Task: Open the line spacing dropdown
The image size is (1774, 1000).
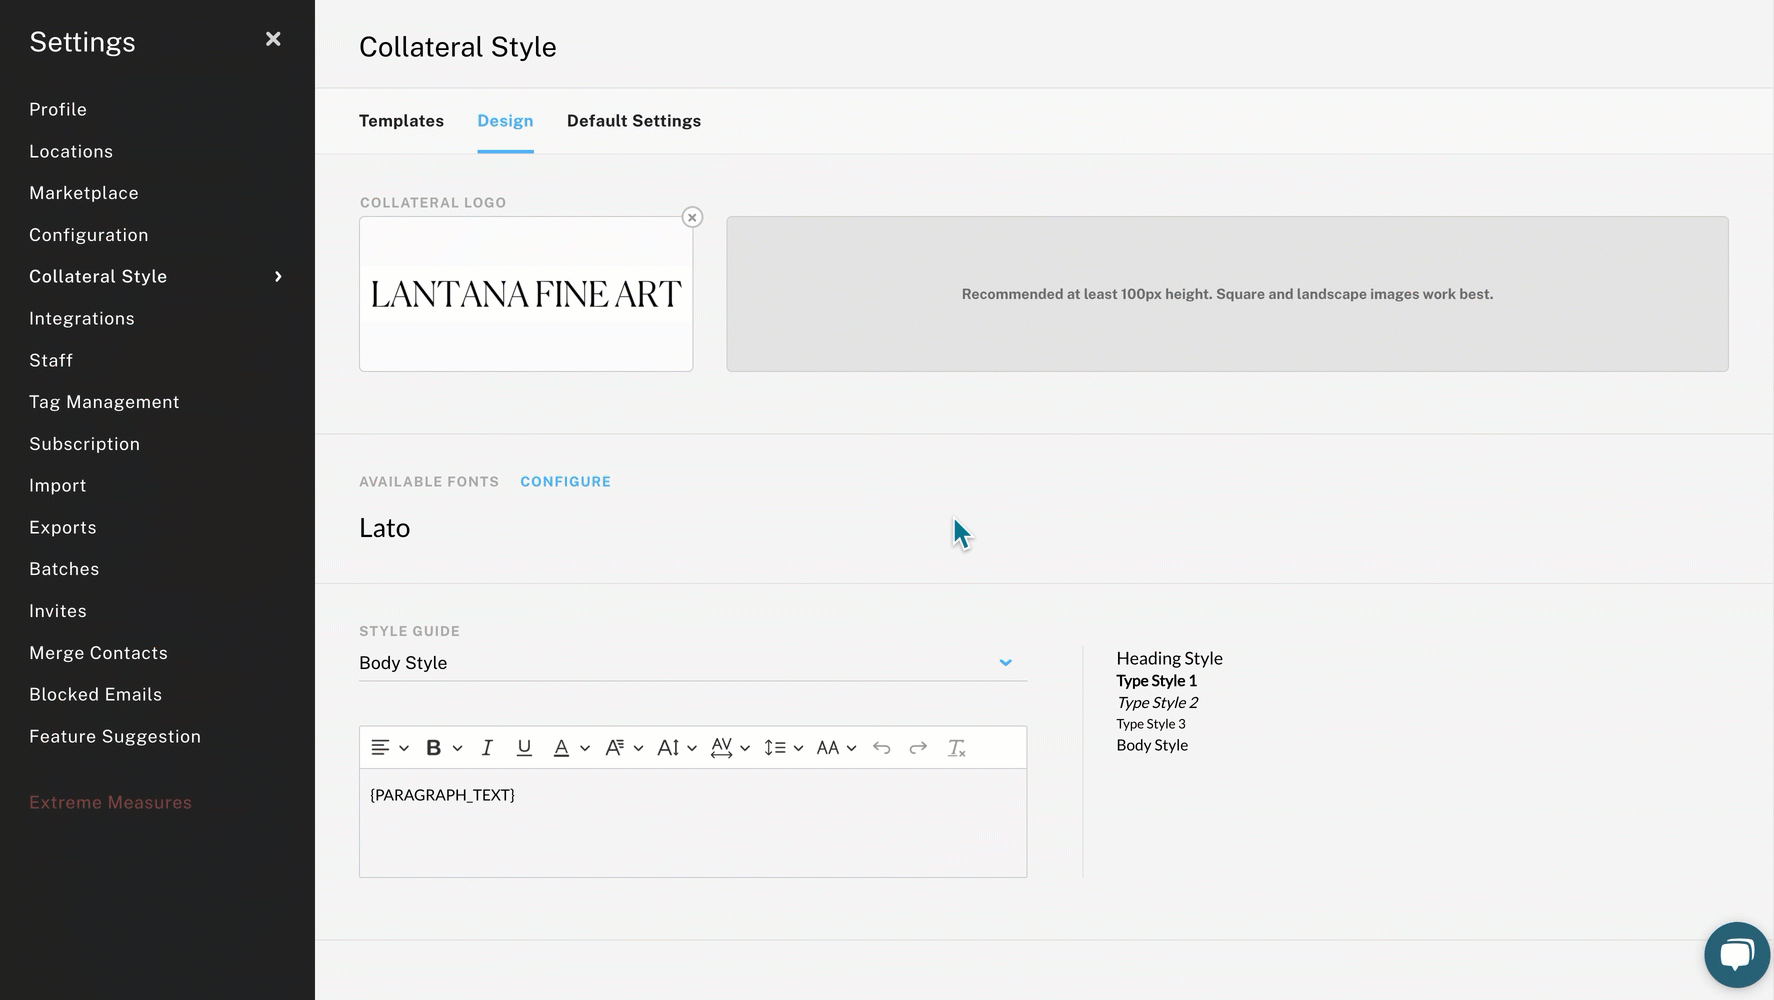Action: click(783, 748)
